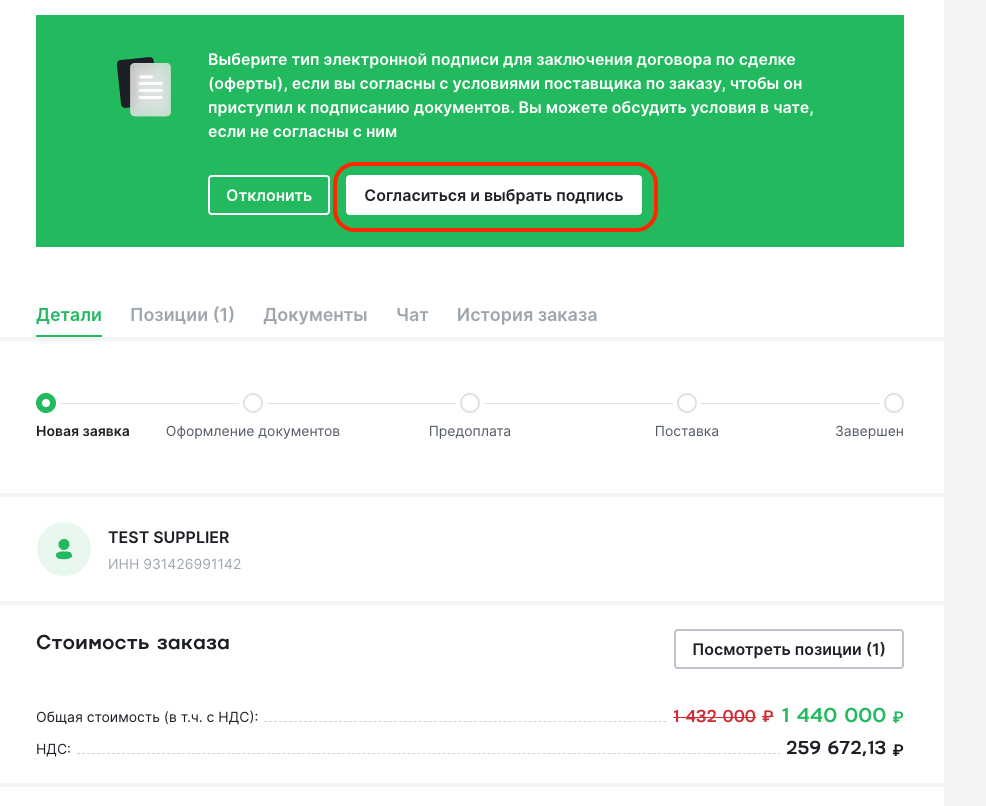986x806 pixels.
Task: Click the Новая заявка step circle
Action: click(x=46, y=403)
